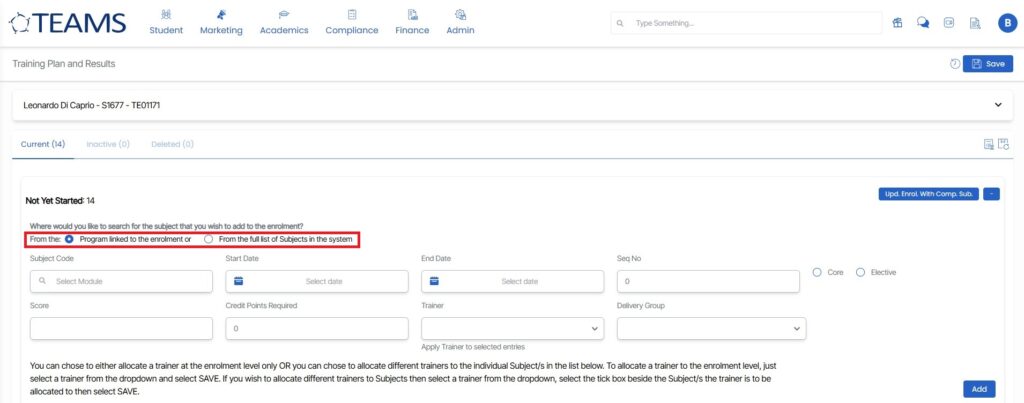The image size is (1024, 403).
Task: Select 'From the full list of Subjects' option
Action: [x=208, y=240]
